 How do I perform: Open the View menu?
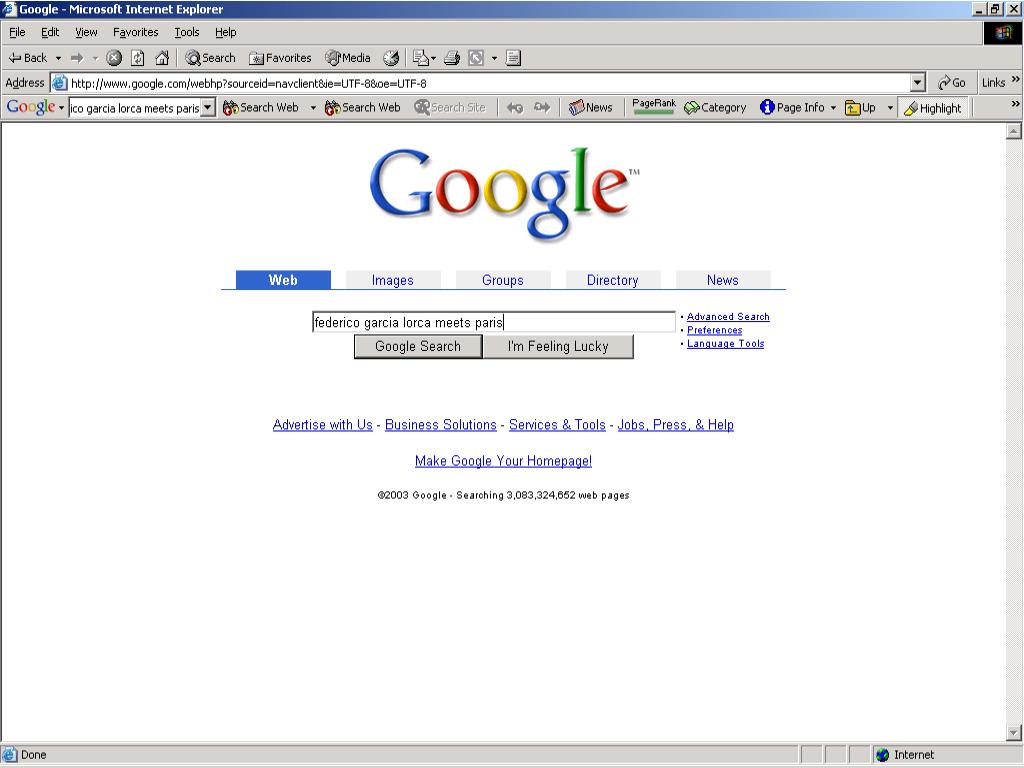(86, 32)
